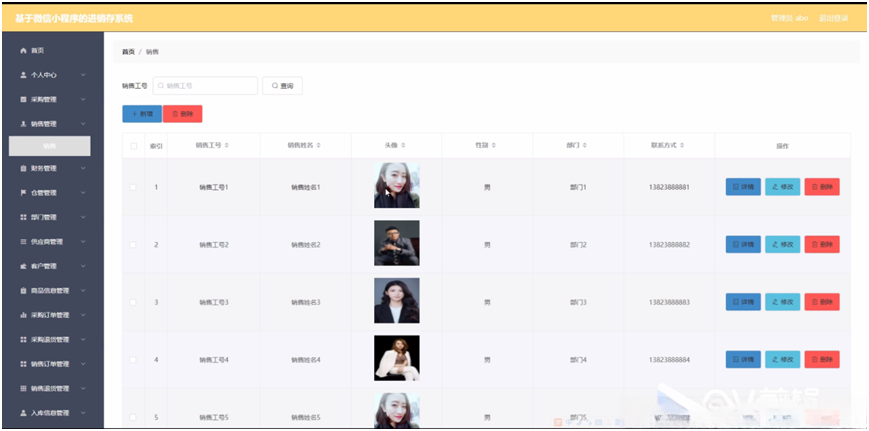The width and height of the screenshot is (869, 431).
Task: Sort the table by 销售姓名 column arrows
Action: pos(319,145)
